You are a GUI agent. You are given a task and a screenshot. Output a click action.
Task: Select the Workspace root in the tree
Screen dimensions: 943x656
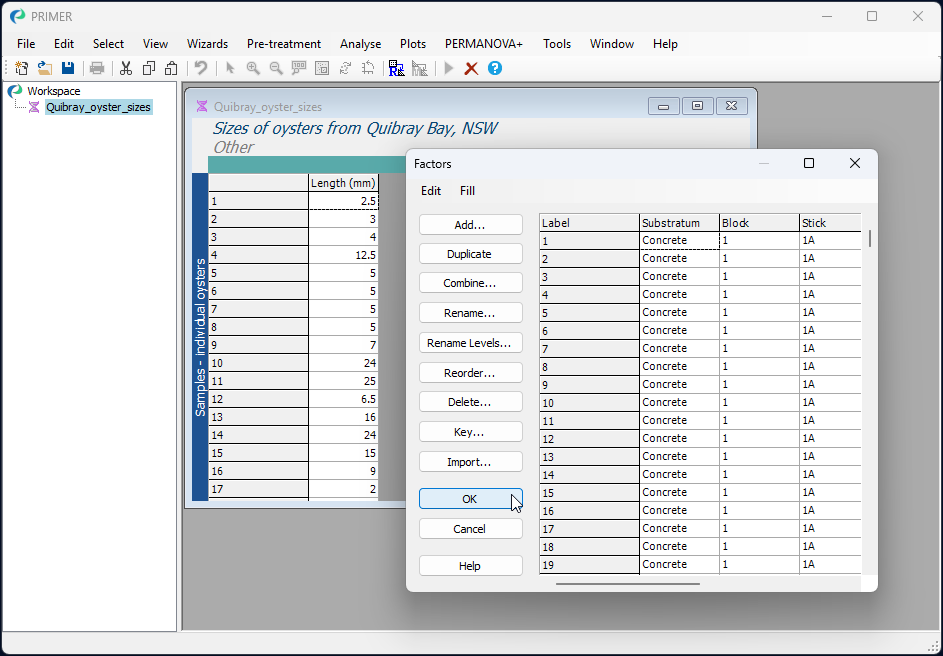(x=52, y=90)
